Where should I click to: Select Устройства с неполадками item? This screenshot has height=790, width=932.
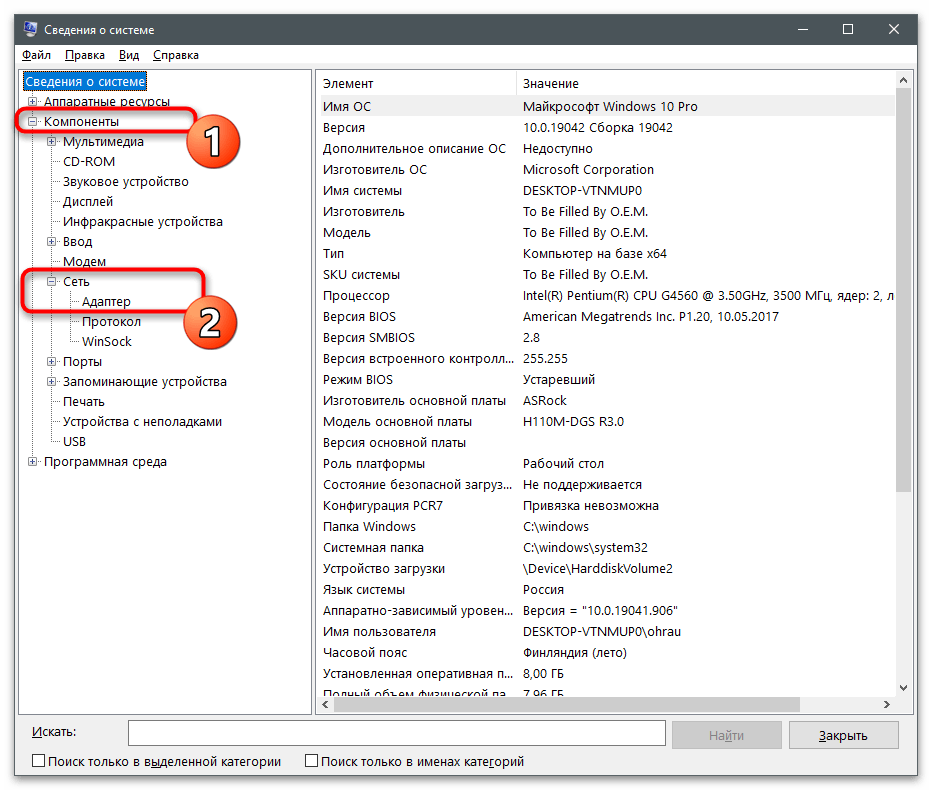[x=142, y=422]
